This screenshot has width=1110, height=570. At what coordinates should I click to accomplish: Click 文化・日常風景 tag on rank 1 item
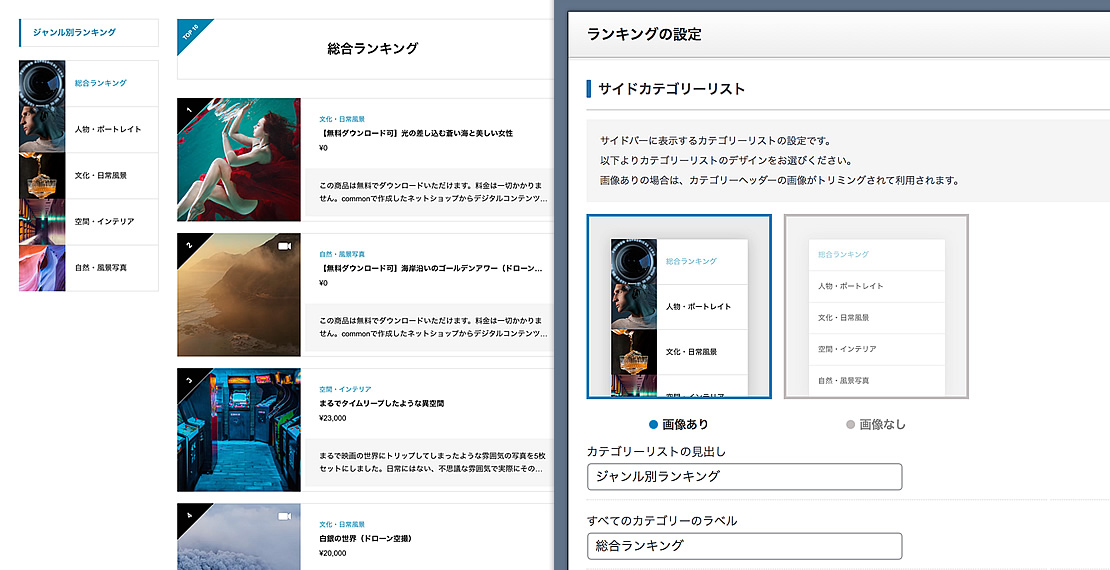[x=342, y=119]
